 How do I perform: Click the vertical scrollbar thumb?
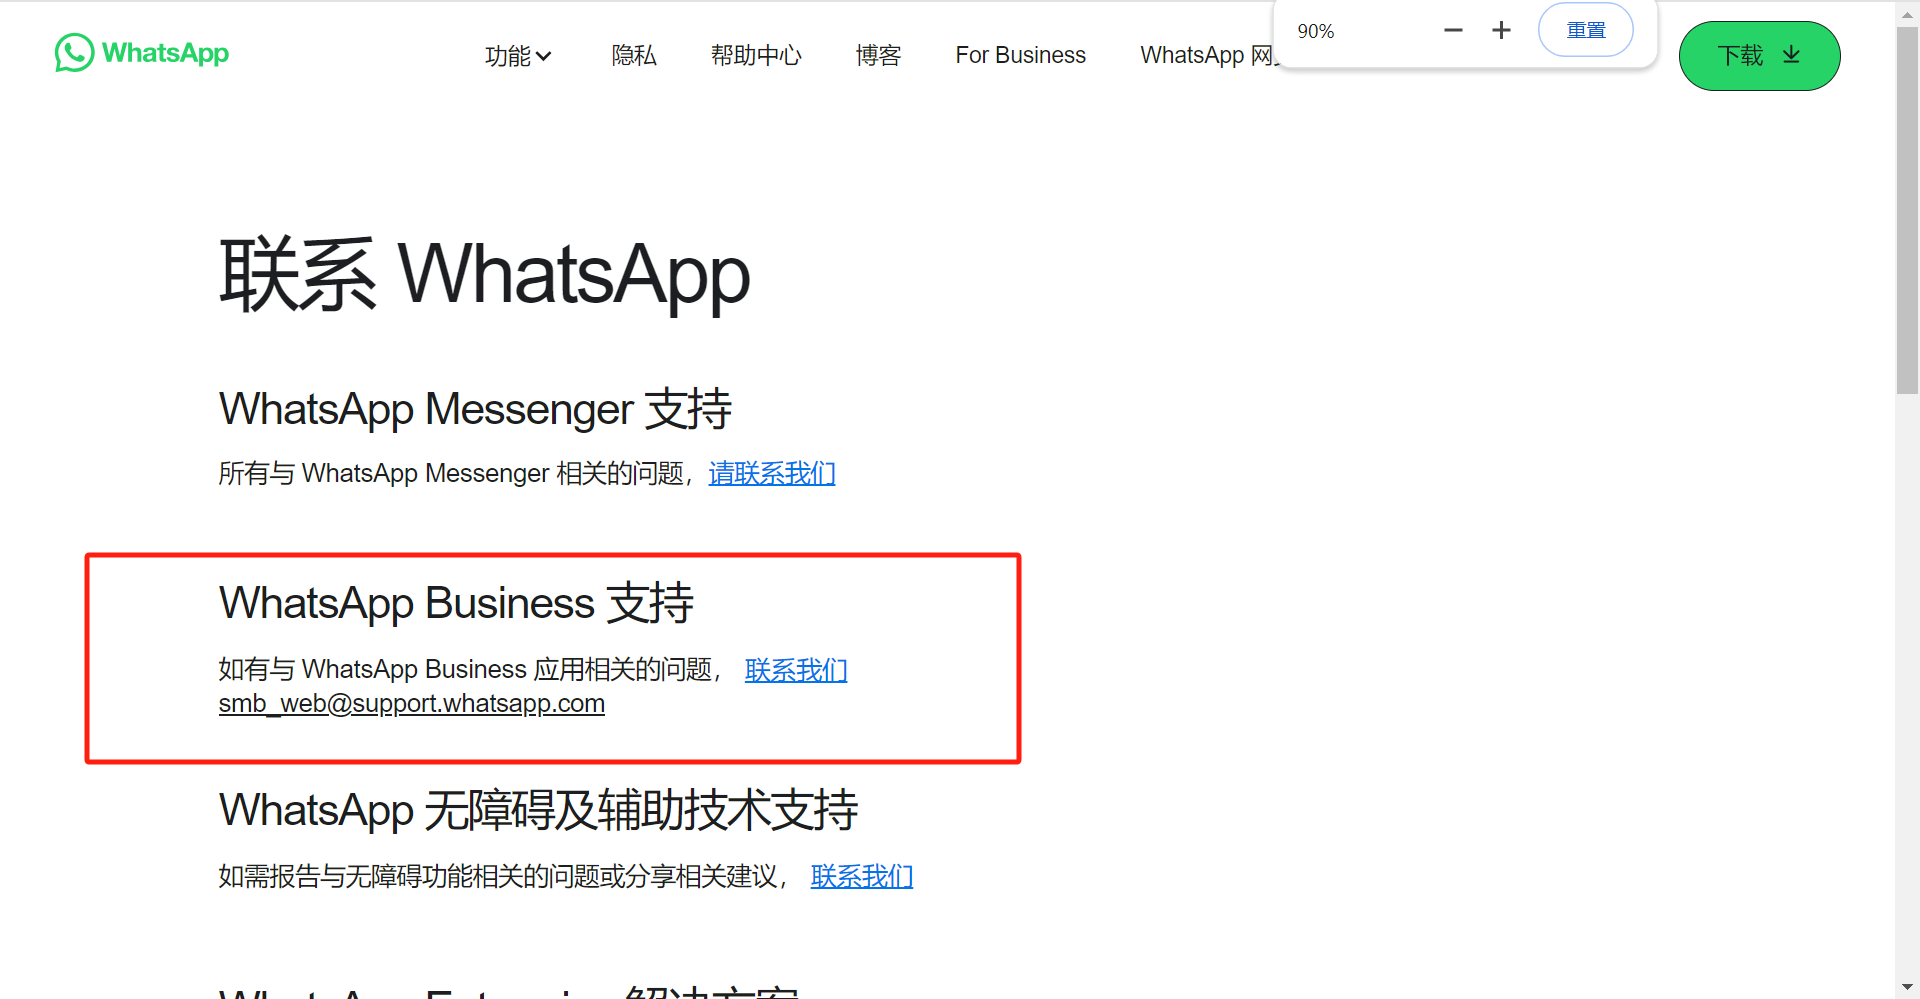pyautogui.click(x=1907, y=210)
